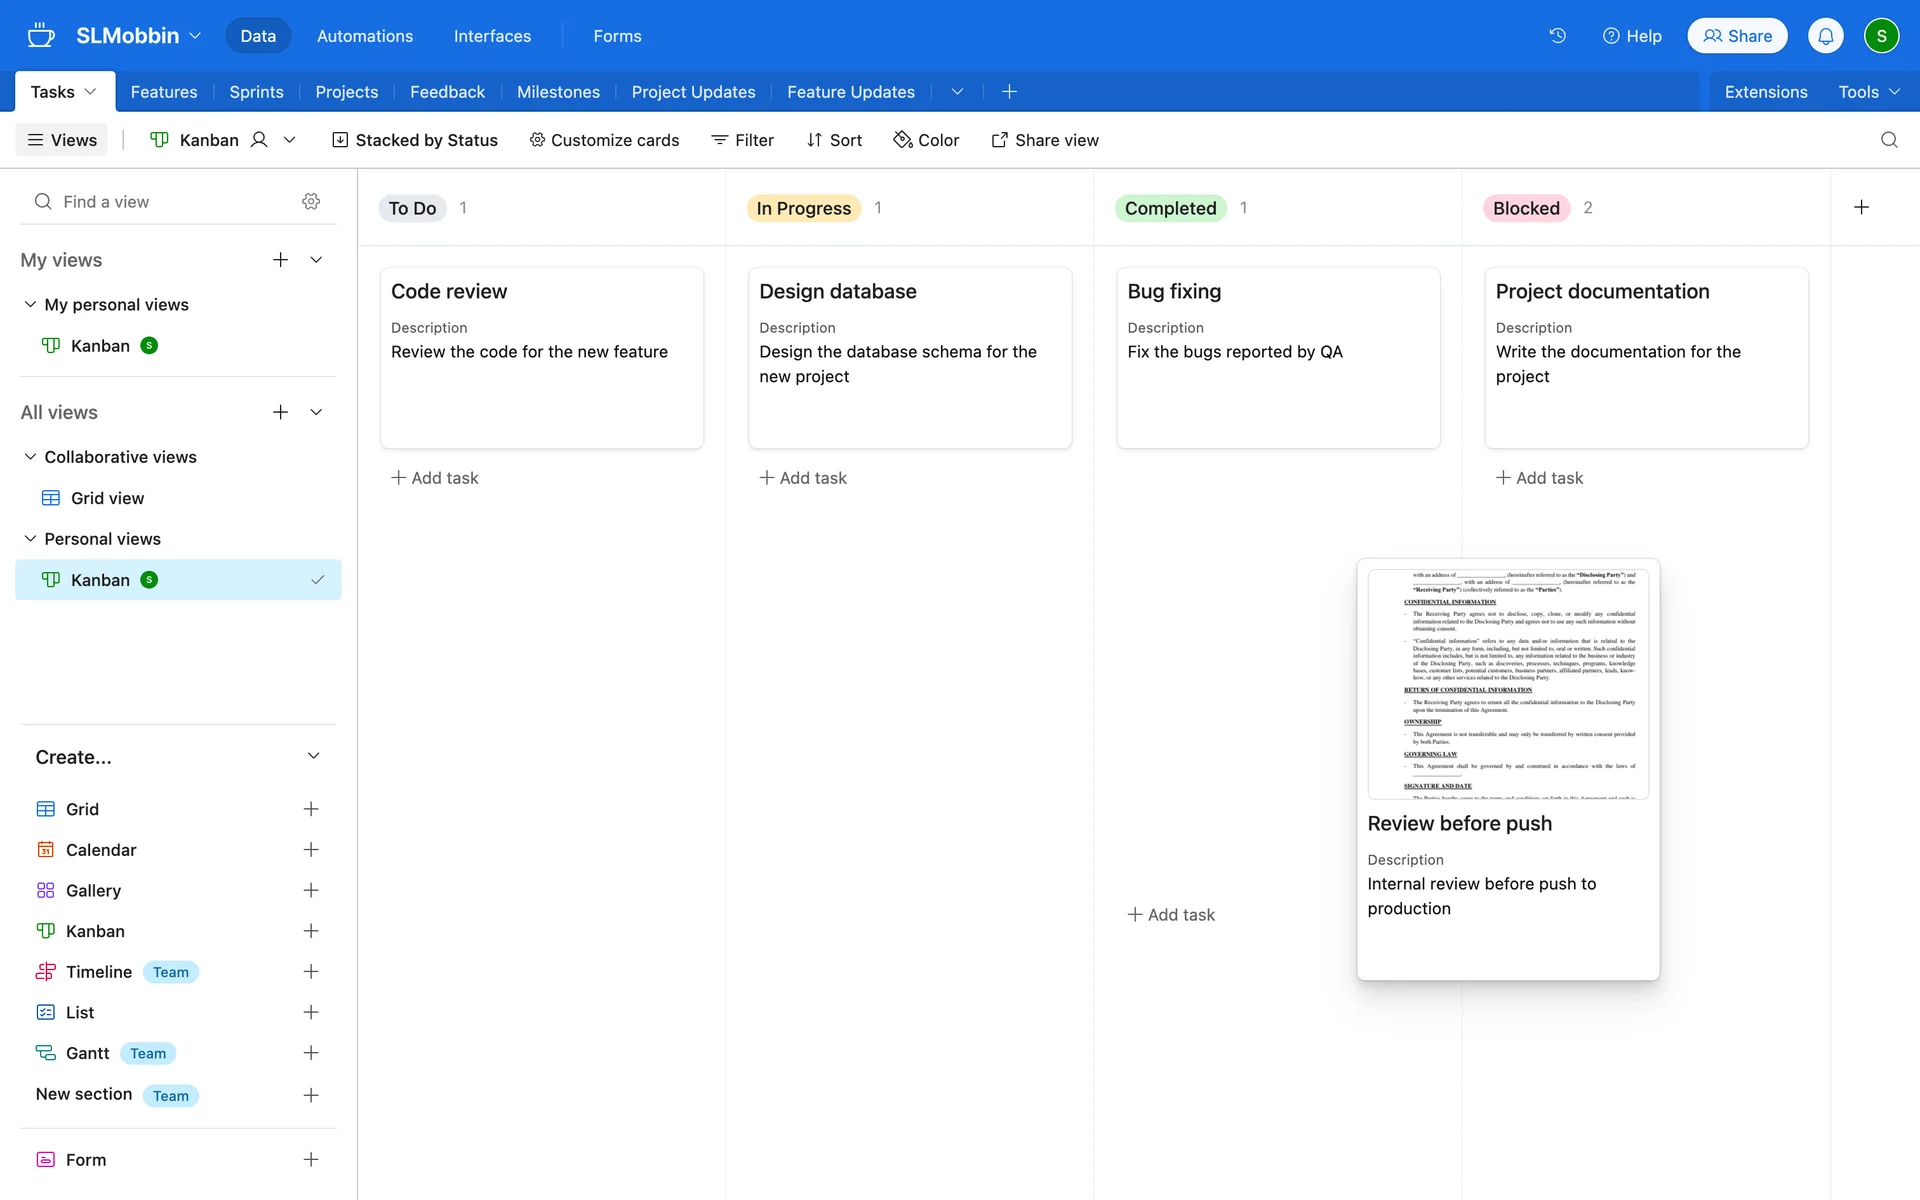The height and width of the screenshot is (1200, 1920).
Task: Collapse My personal views section
Action: [x=30, y=305]
